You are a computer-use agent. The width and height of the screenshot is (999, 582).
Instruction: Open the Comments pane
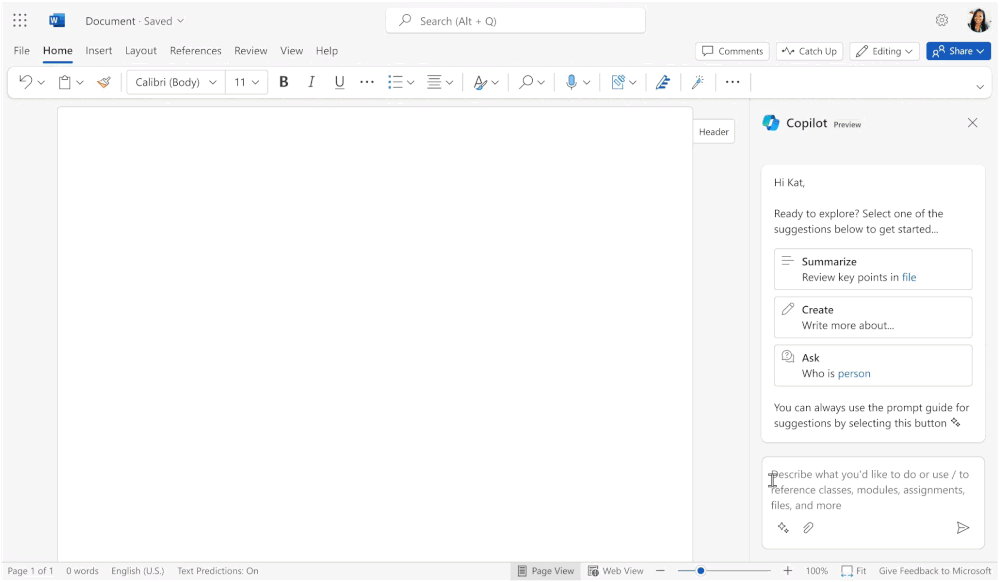[x=732, y=51]
